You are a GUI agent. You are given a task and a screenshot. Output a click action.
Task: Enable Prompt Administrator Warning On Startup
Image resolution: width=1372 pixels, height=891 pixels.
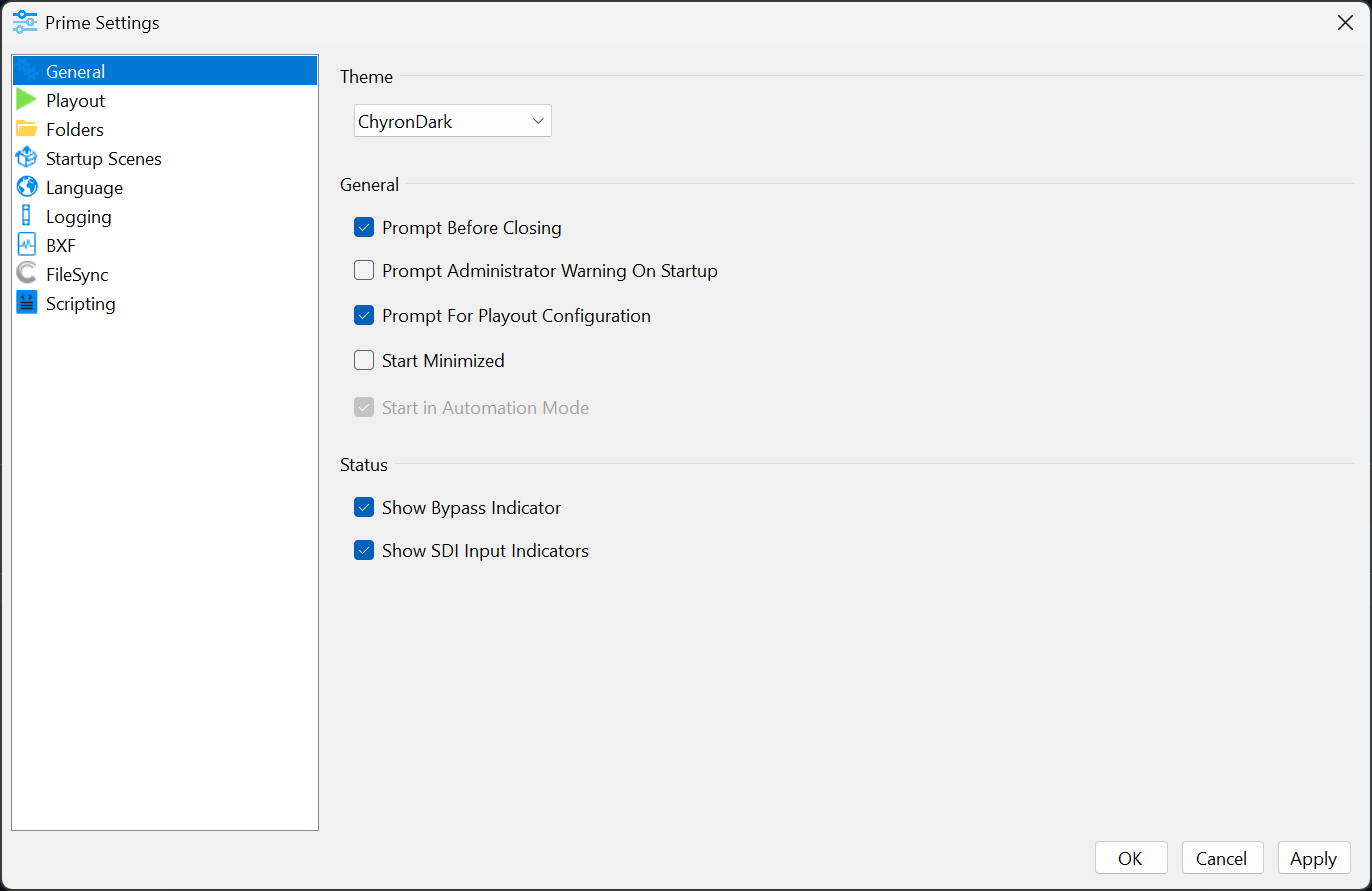pos(364,271)
